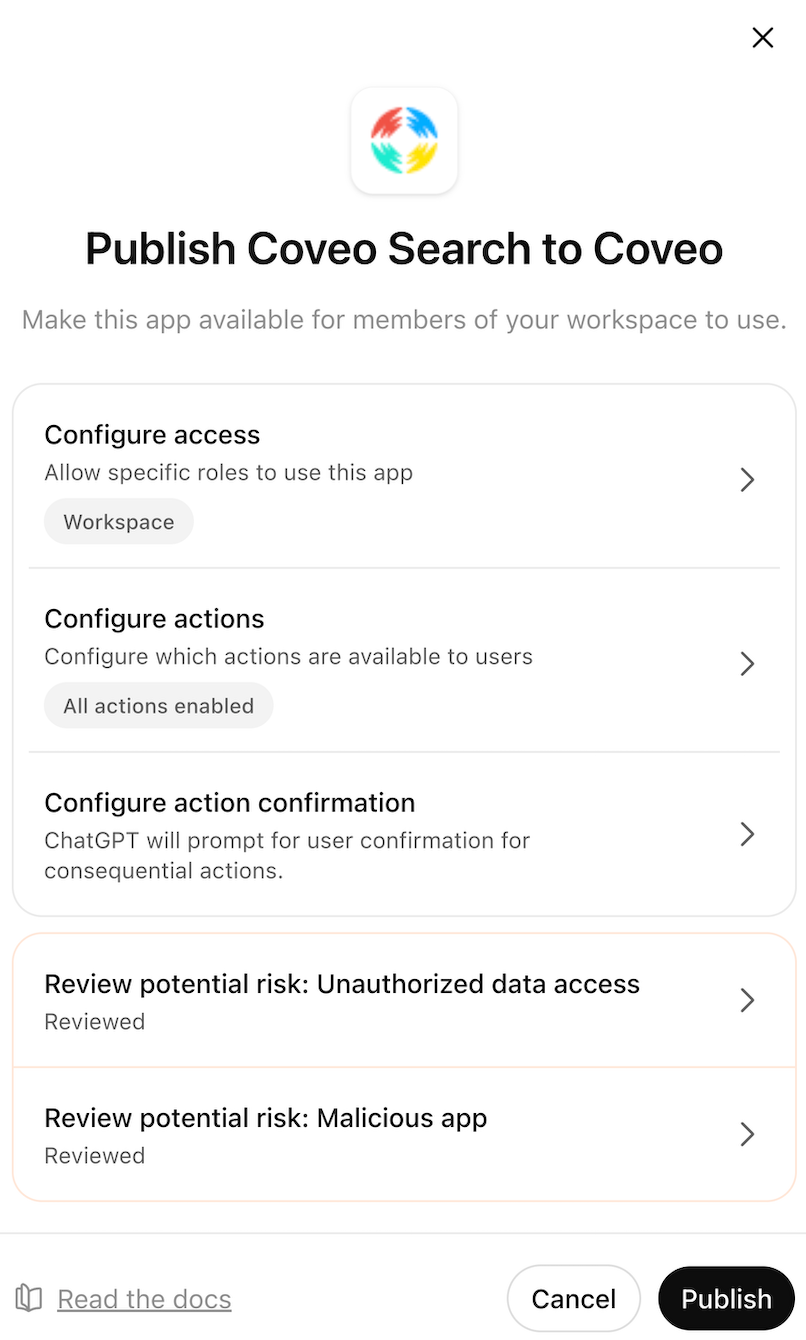Cancel publishing the app
The width and height of the screenshot is (806, 1340).
573,1297
